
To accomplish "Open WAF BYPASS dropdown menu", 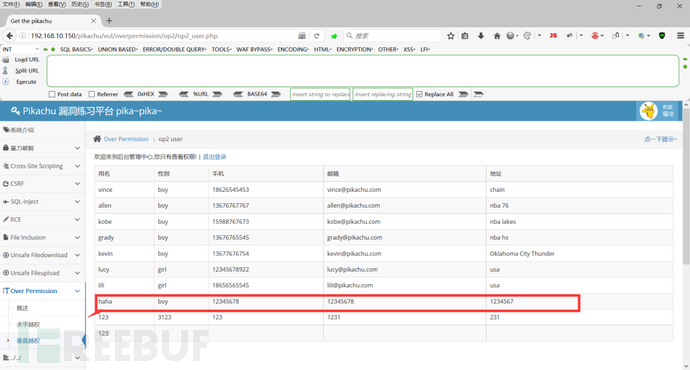I will click(254, 49).
